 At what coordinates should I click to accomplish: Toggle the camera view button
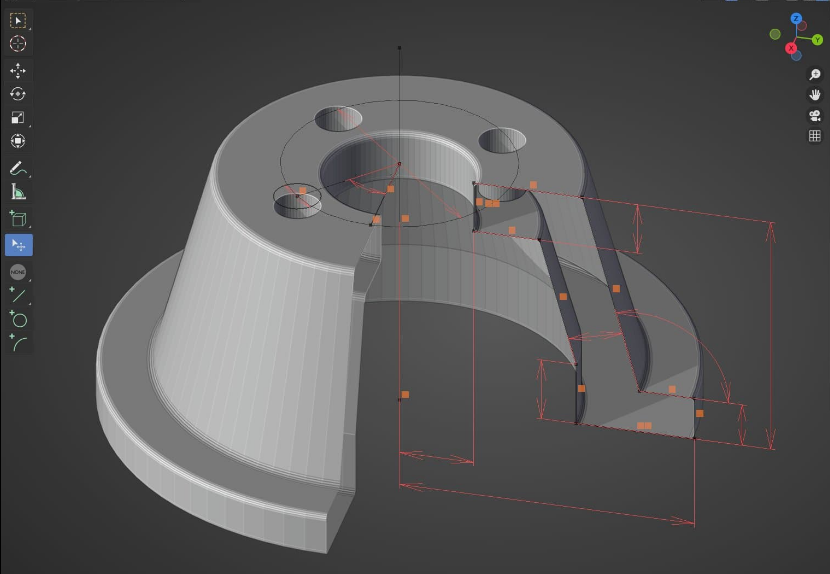(815, 115)
